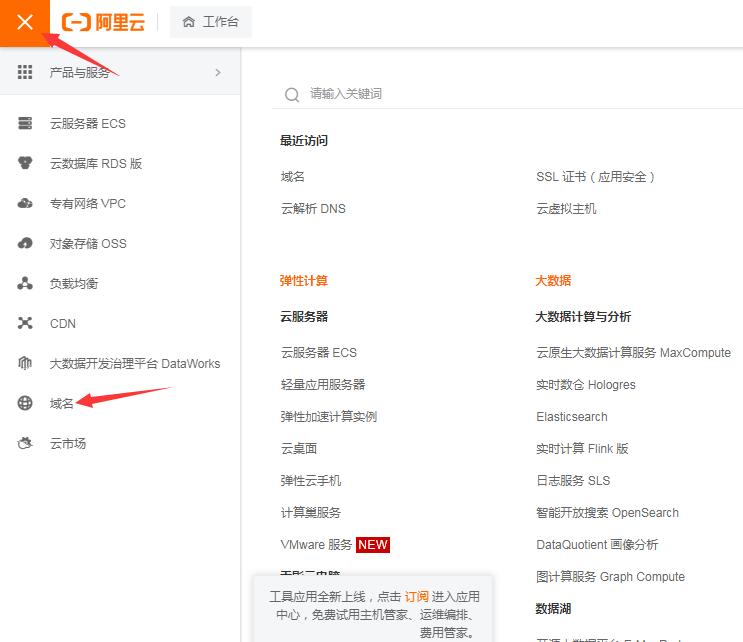Click the 对象存储 OSS cloud icon
The width and height of the screenshot is (743, 642).
tap(25, 243)
